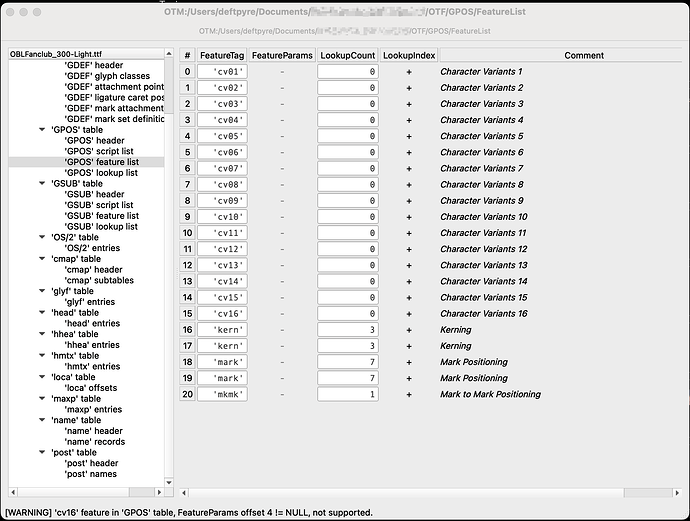This screenshot has width=690, height=521.
Task: Expand LookupIndex plus for row 17 kern
Action: [x=409, y=346]
